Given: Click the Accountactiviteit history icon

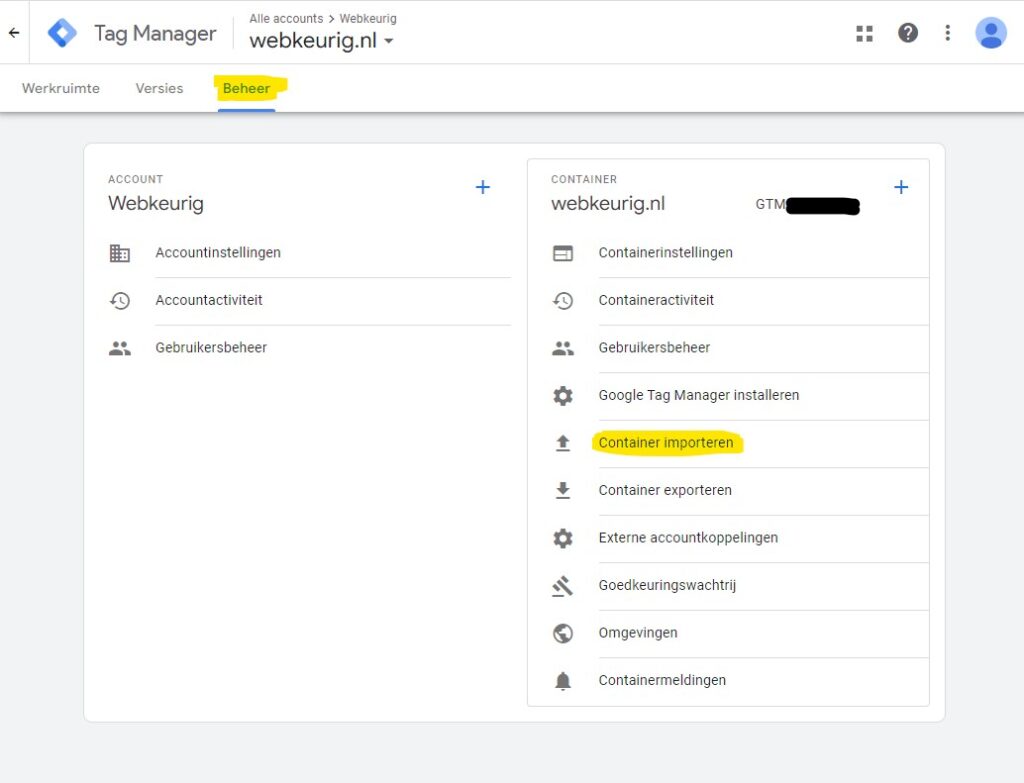Looking at the screenshot, I should point(120,300).
